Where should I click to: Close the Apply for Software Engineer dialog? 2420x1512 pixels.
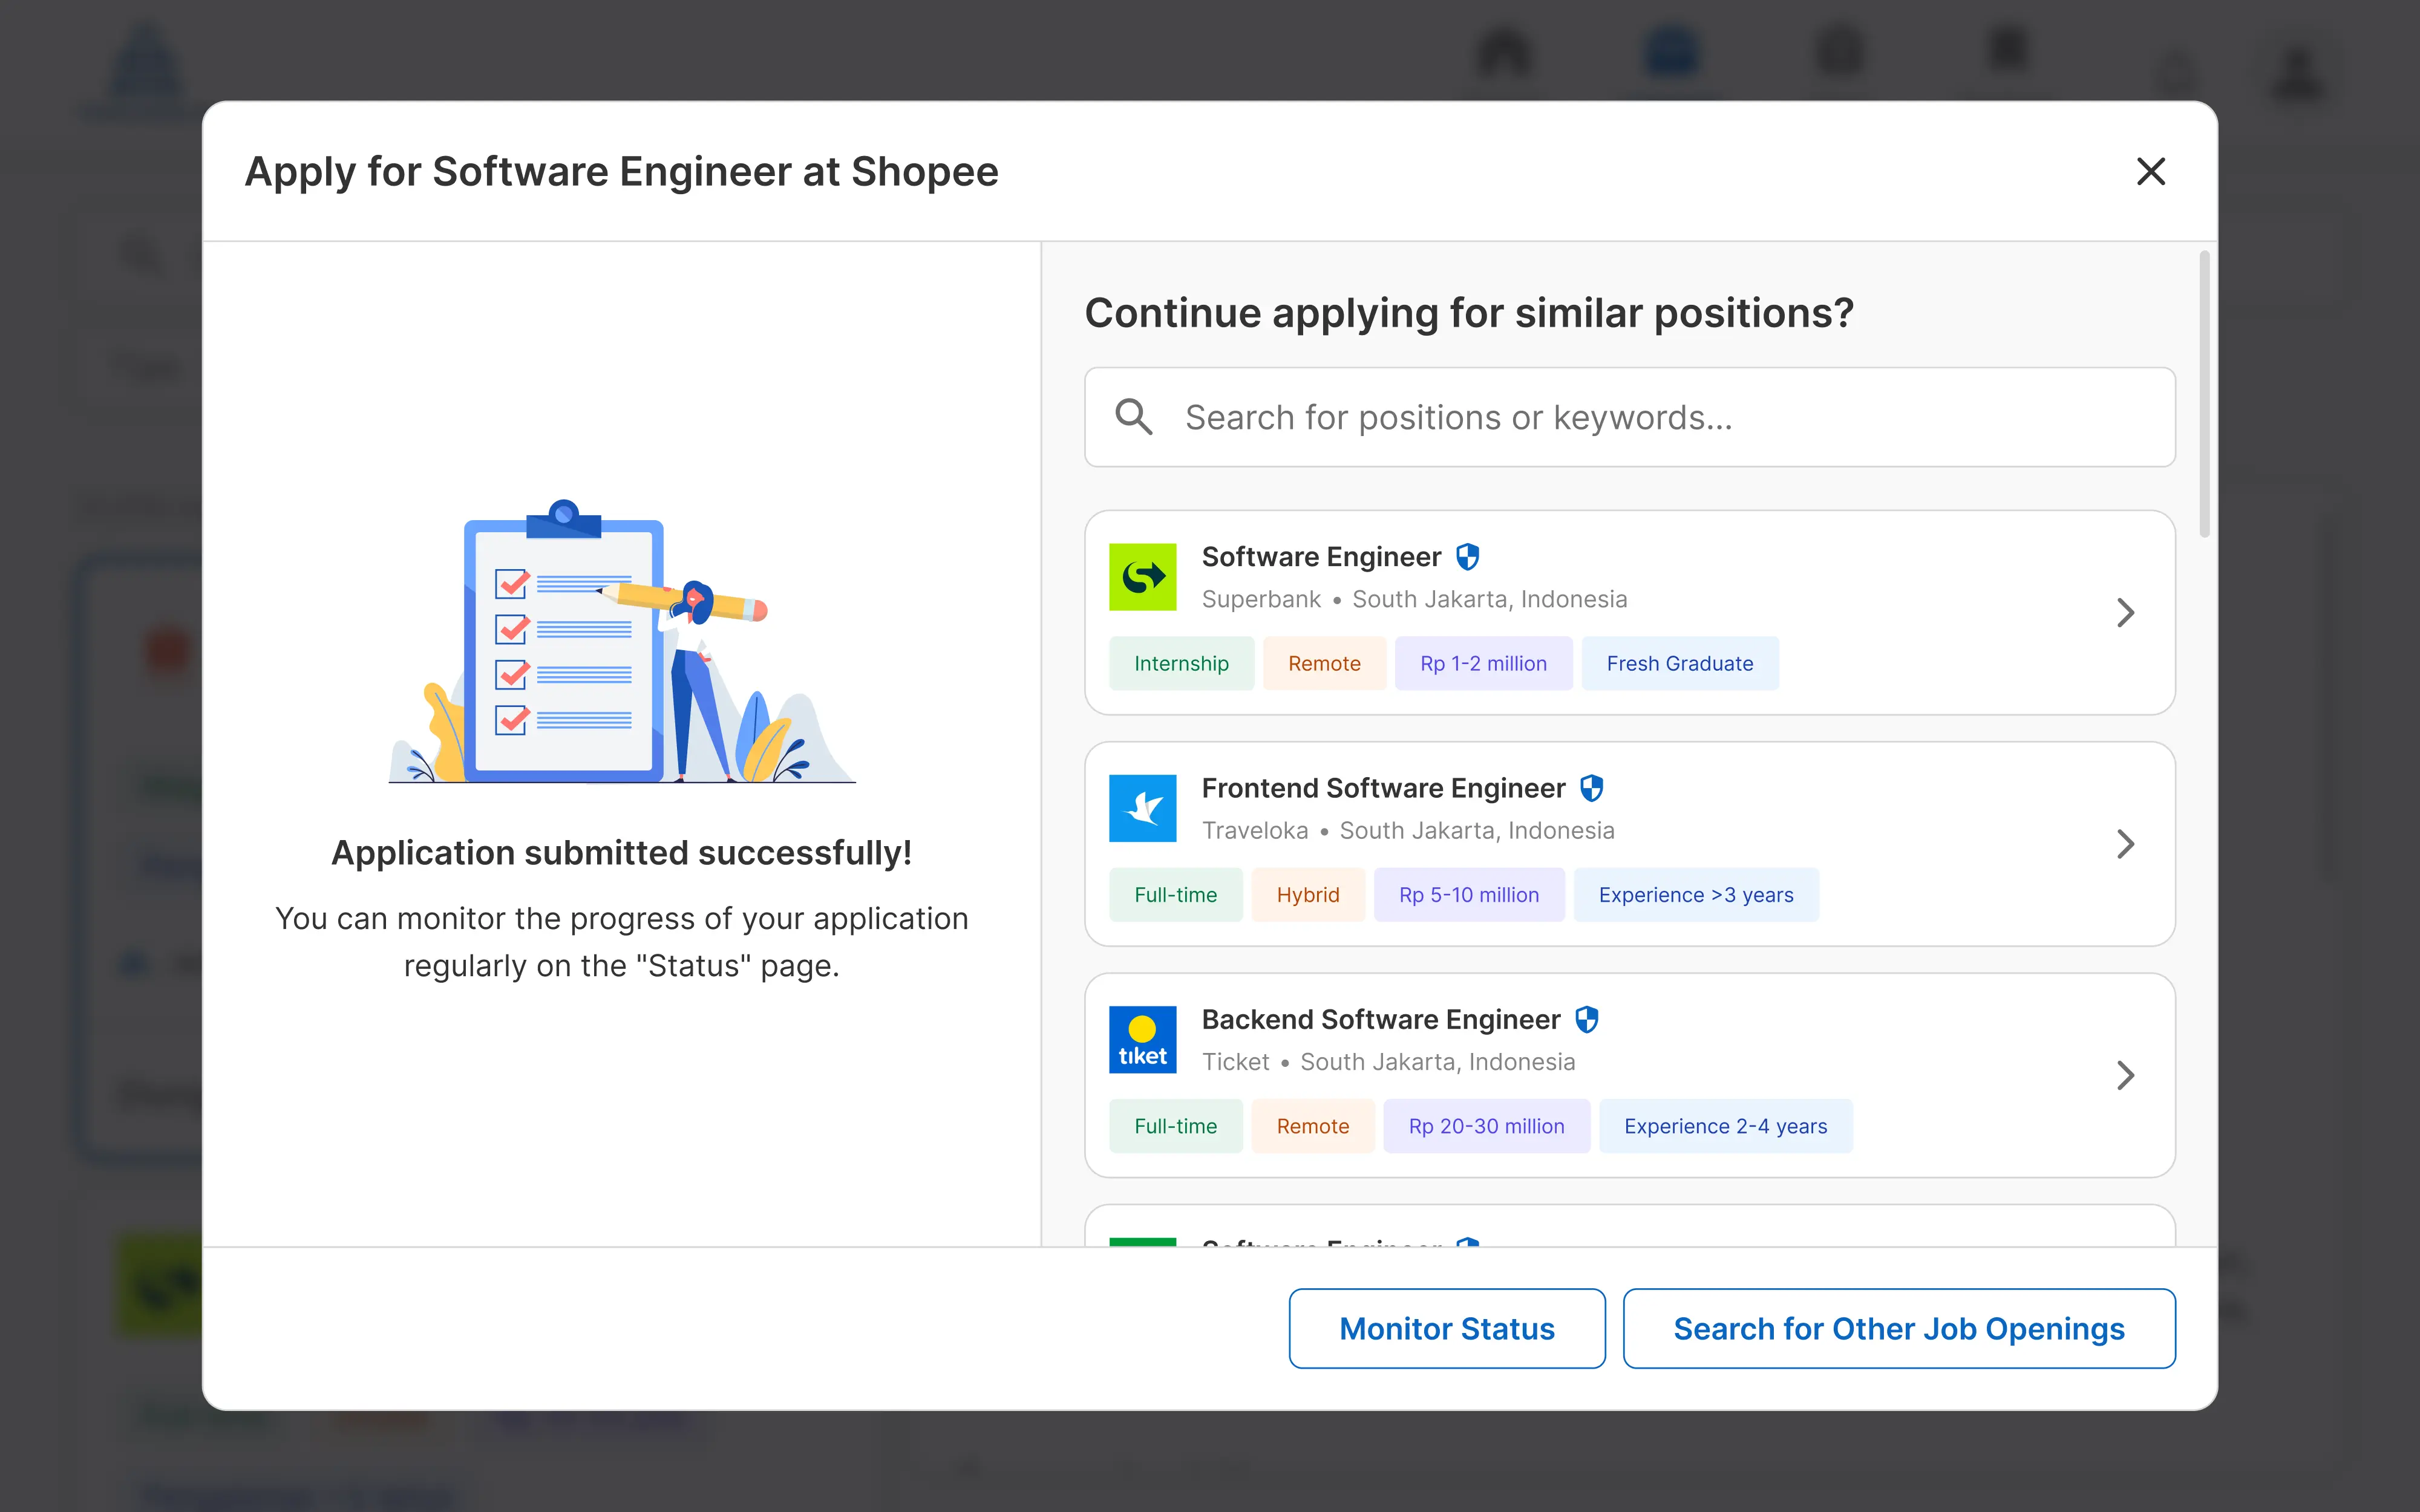[x=2150, y=172]
